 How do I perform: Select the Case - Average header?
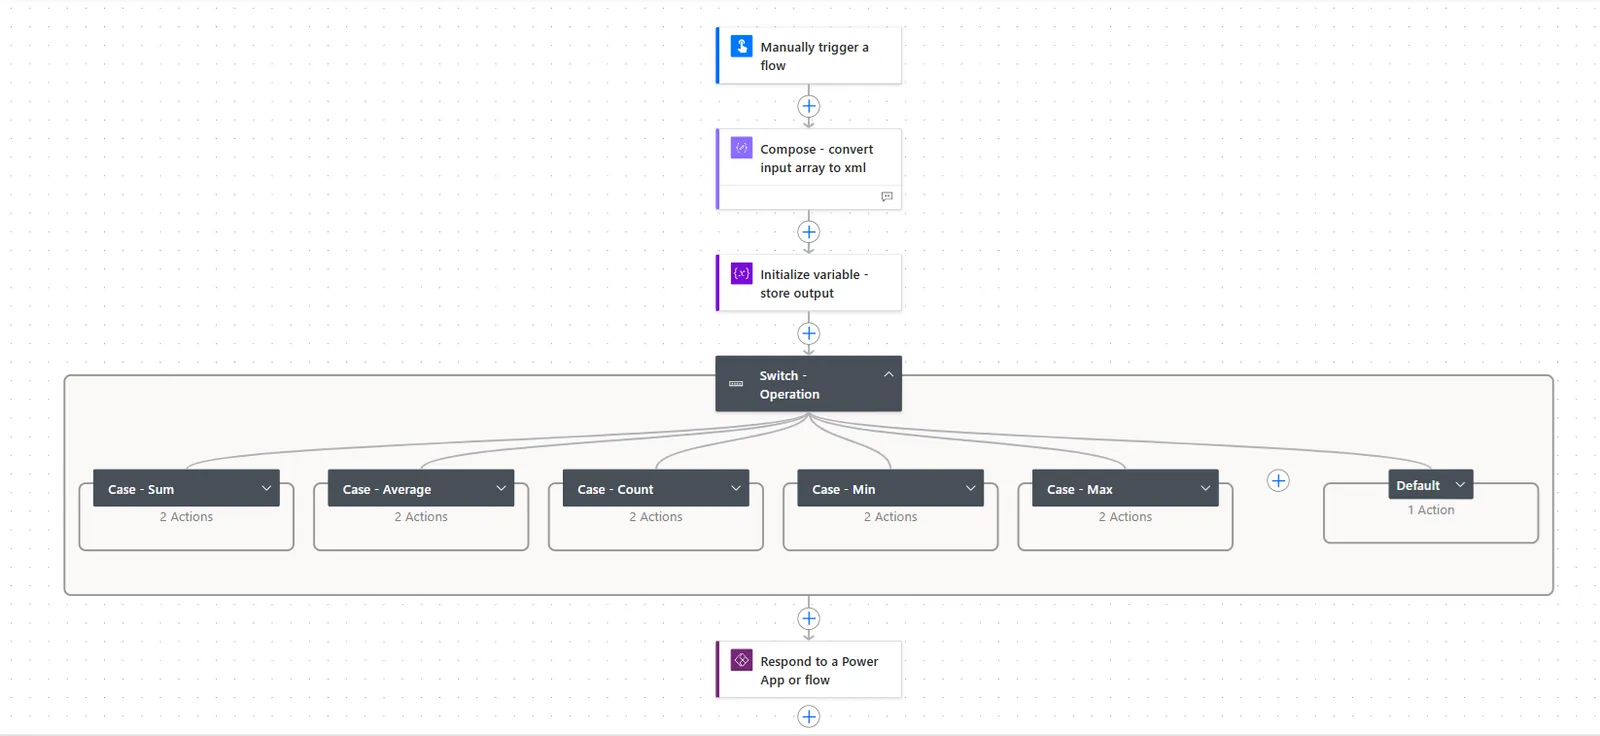421,488
